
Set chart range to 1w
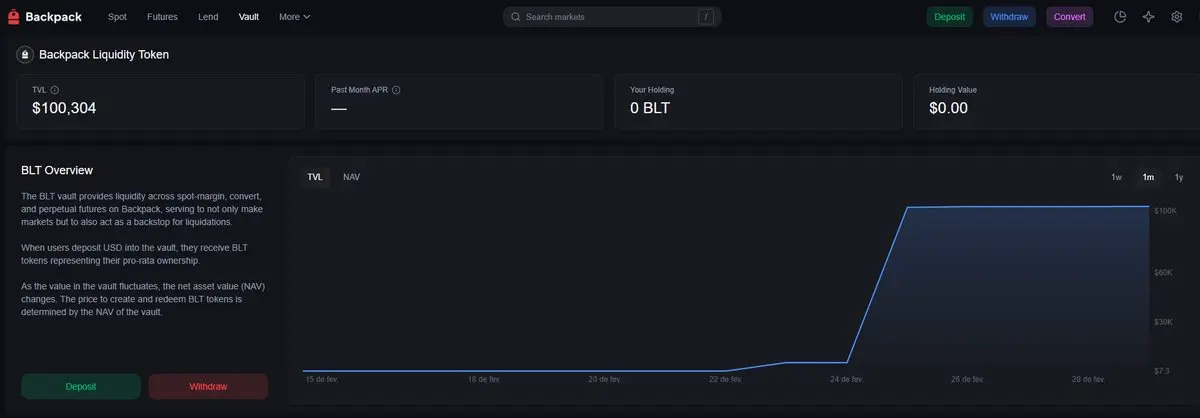(1116, 177)
